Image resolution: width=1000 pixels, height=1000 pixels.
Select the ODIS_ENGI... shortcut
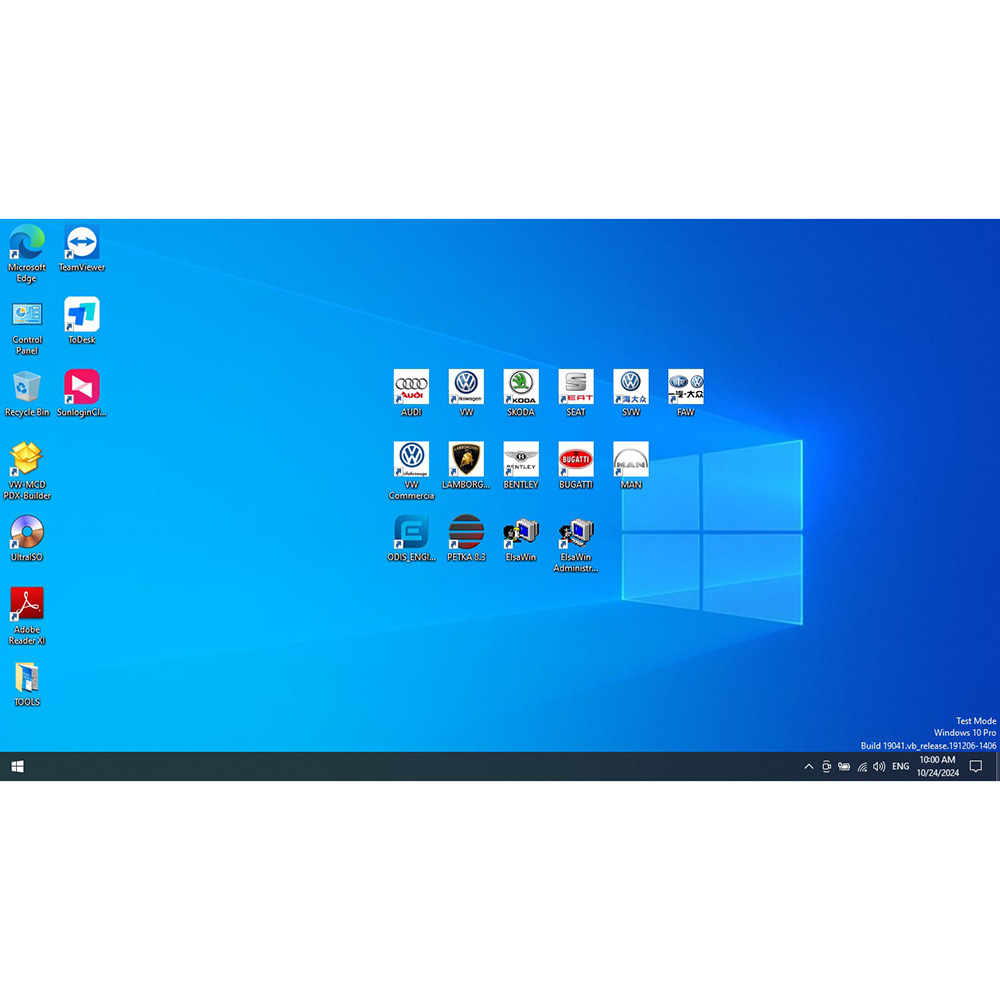[411, 538]
